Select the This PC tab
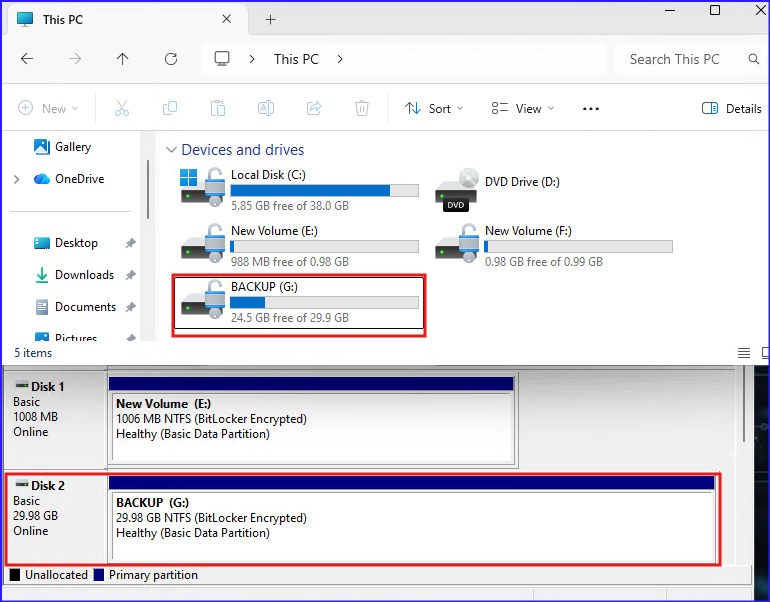 110,19
